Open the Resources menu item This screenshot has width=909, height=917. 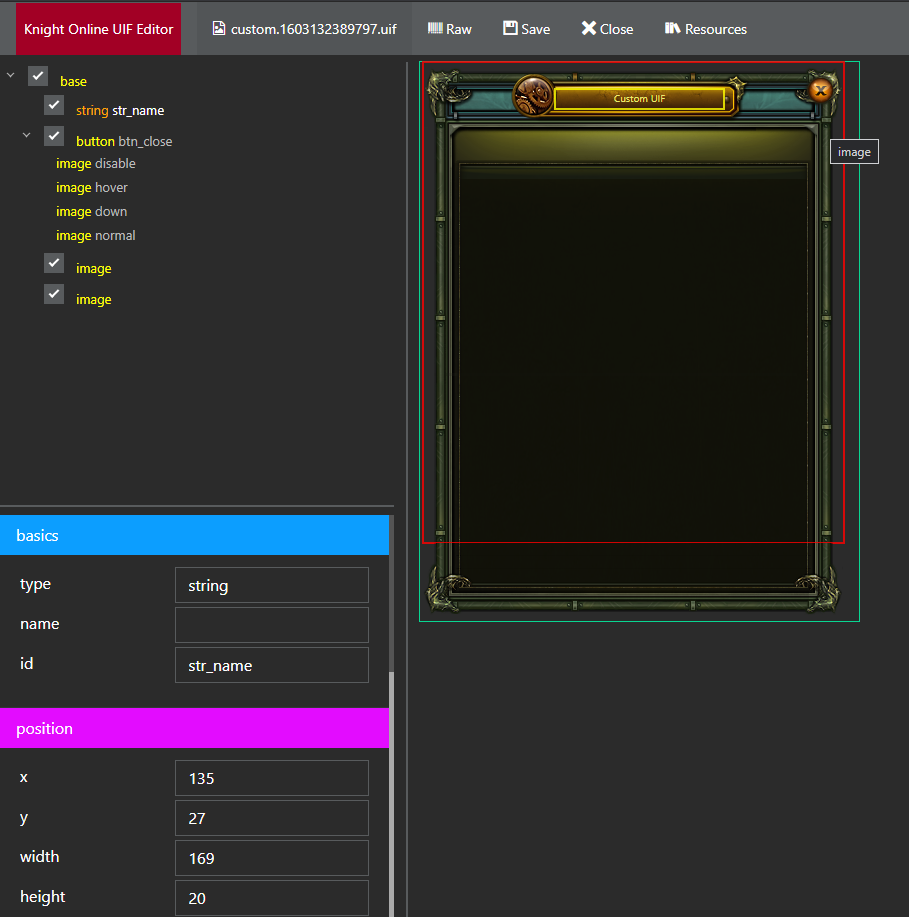click(705, 29)
